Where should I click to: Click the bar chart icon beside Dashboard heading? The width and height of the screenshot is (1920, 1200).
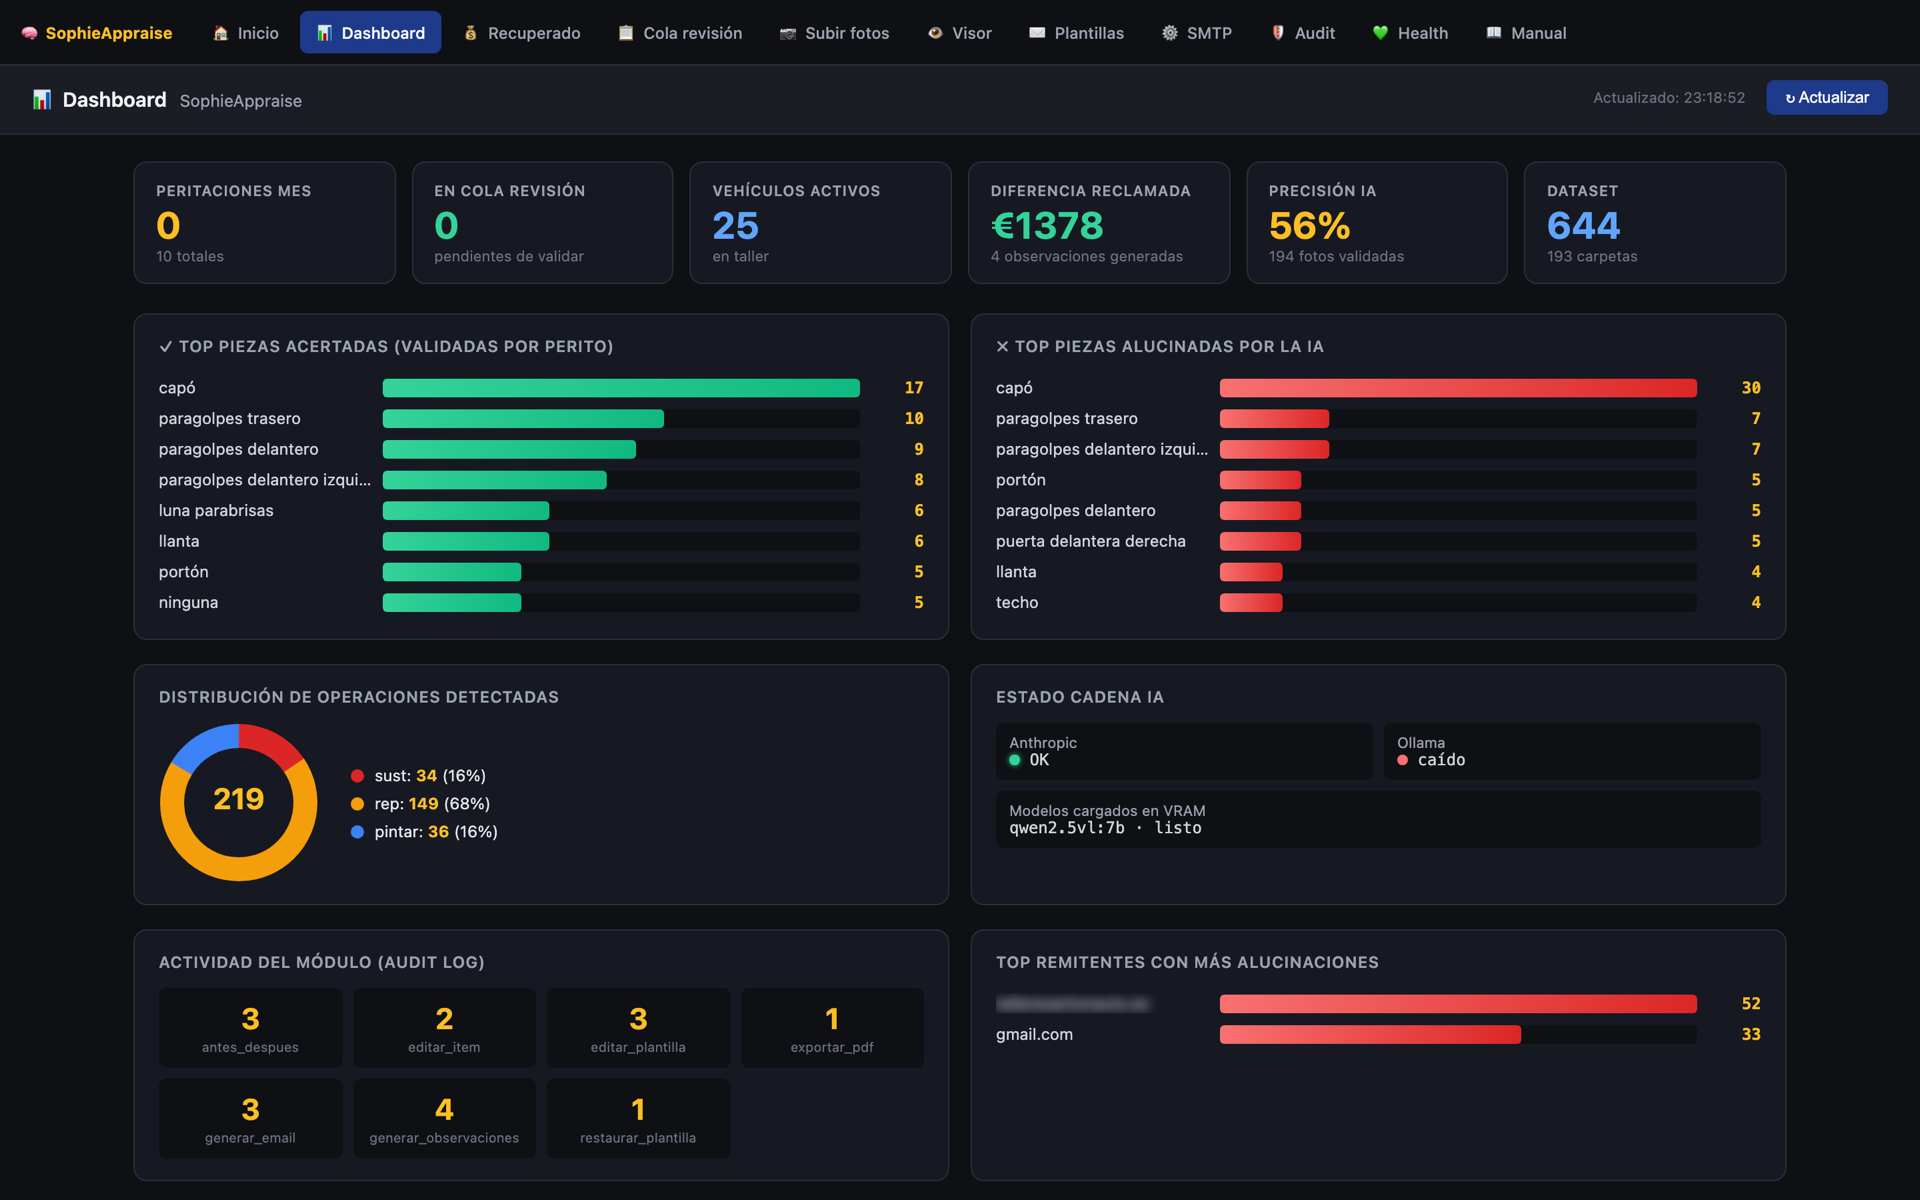42,100
